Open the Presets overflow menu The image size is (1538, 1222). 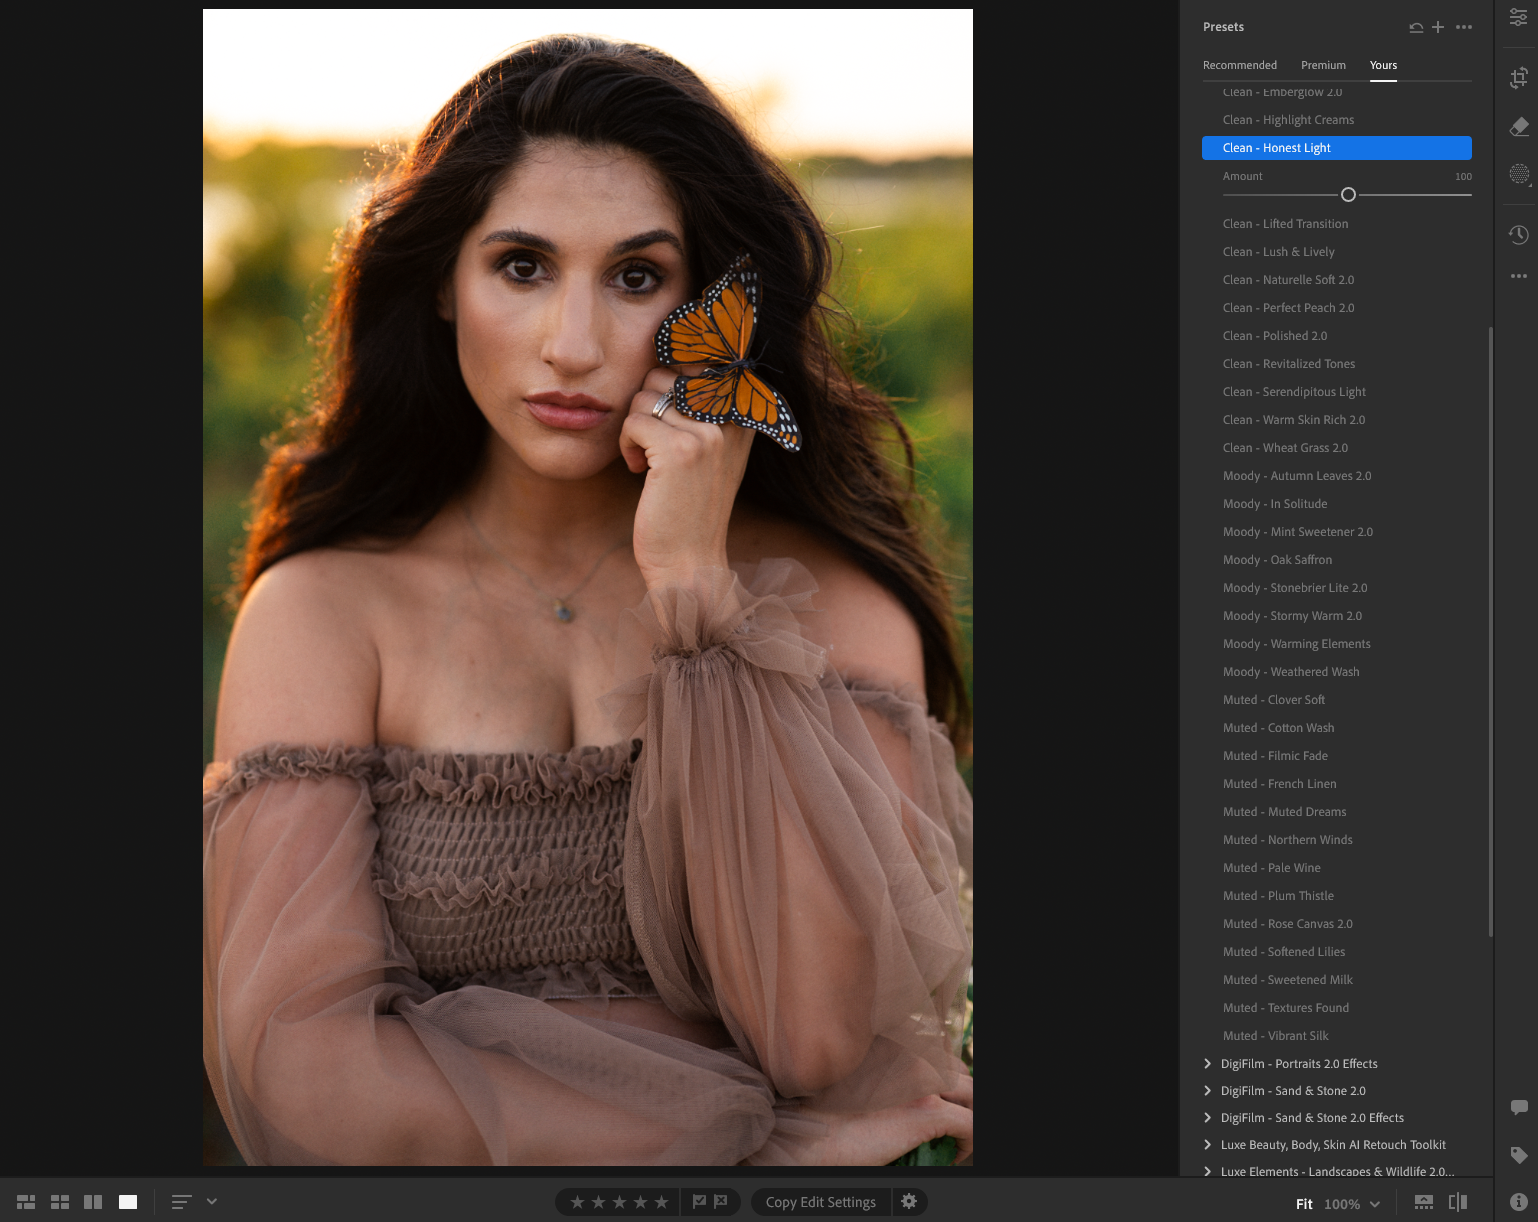(x=1464, y=27)
